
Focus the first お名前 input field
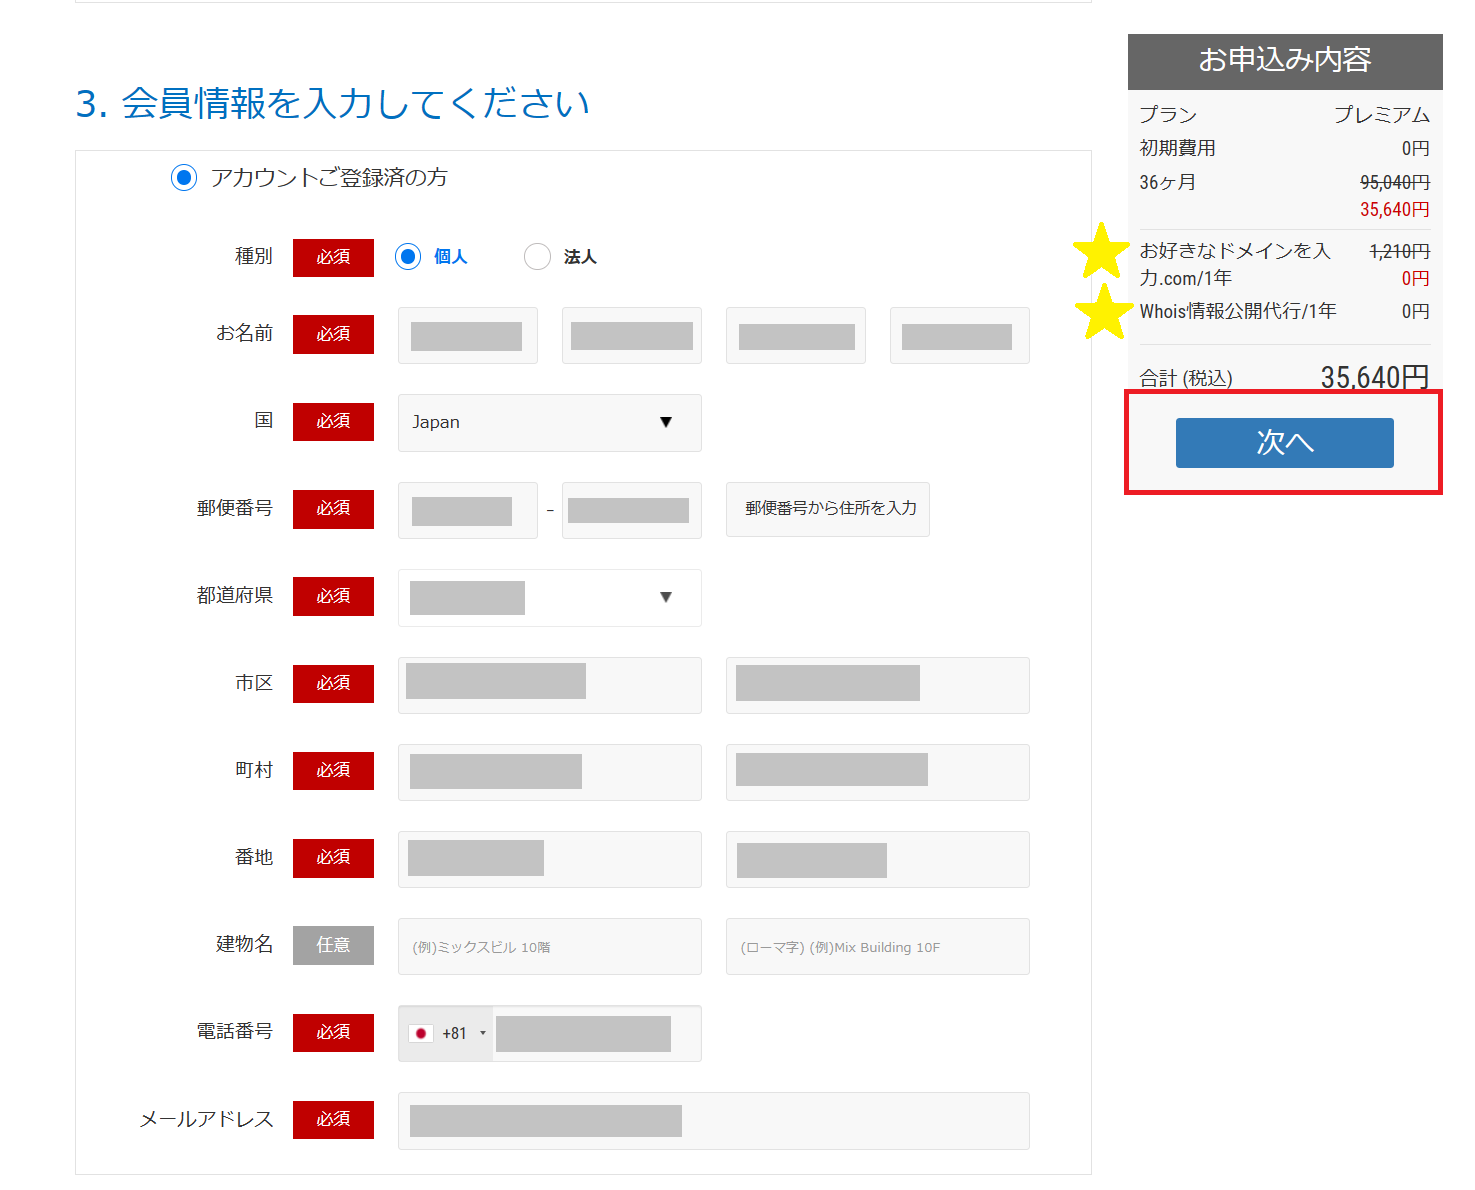point(467,336)
